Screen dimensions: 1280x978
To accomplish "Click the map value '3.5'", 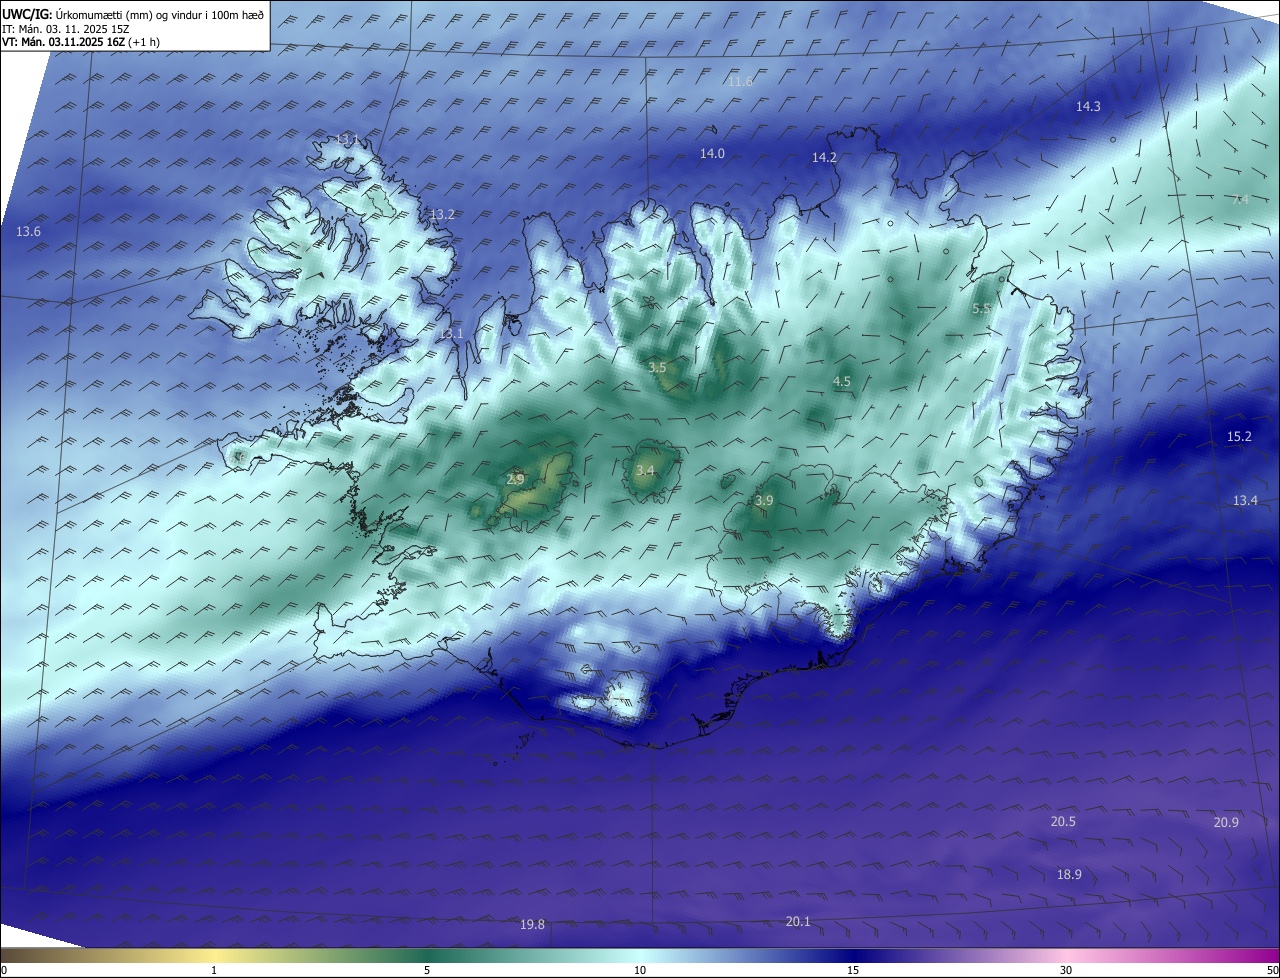I will pos(657,369).
